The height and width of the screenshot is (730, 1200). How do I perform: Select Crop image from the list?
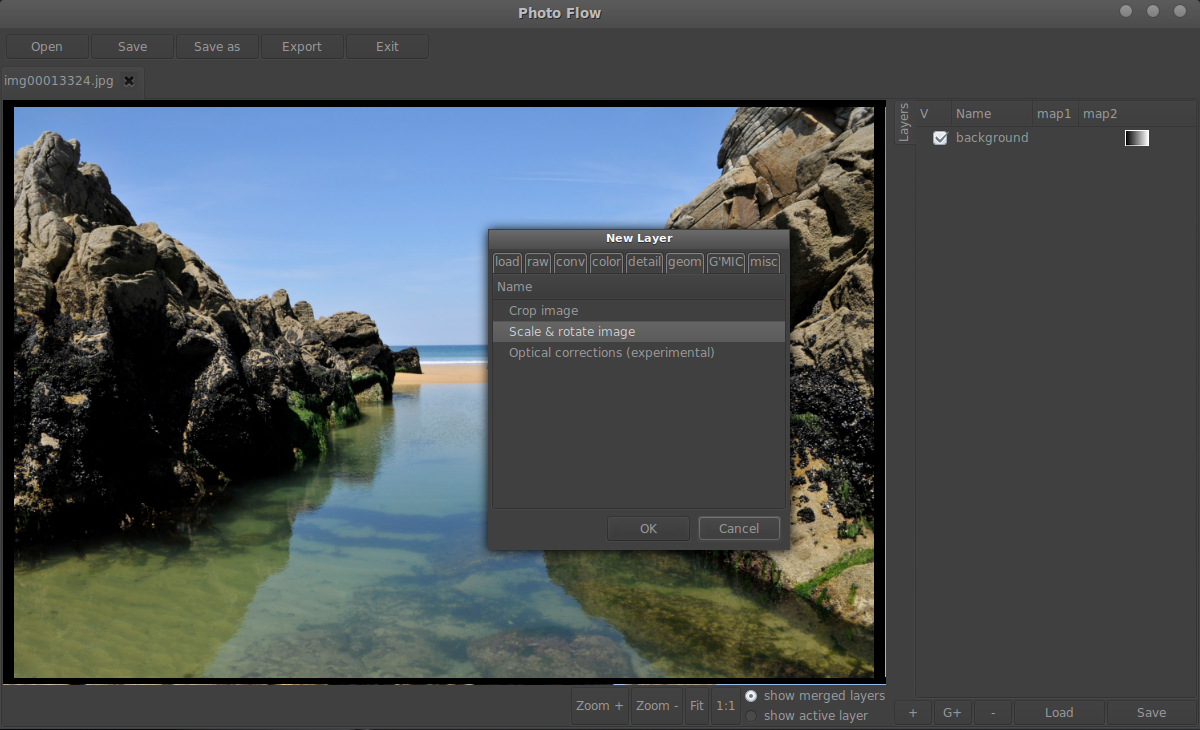coord(543,310)
